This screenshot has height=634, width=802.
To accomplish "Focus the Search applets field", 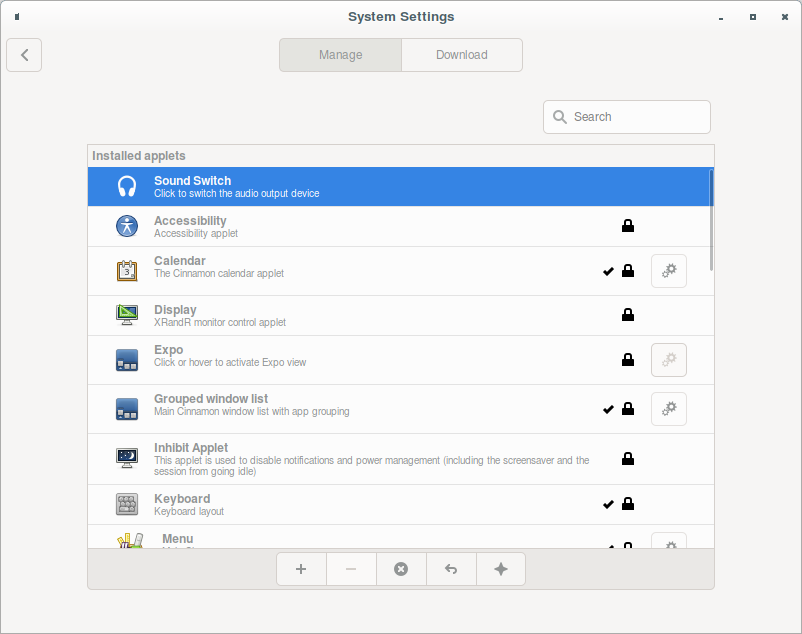I will click(x=627, y=117).
